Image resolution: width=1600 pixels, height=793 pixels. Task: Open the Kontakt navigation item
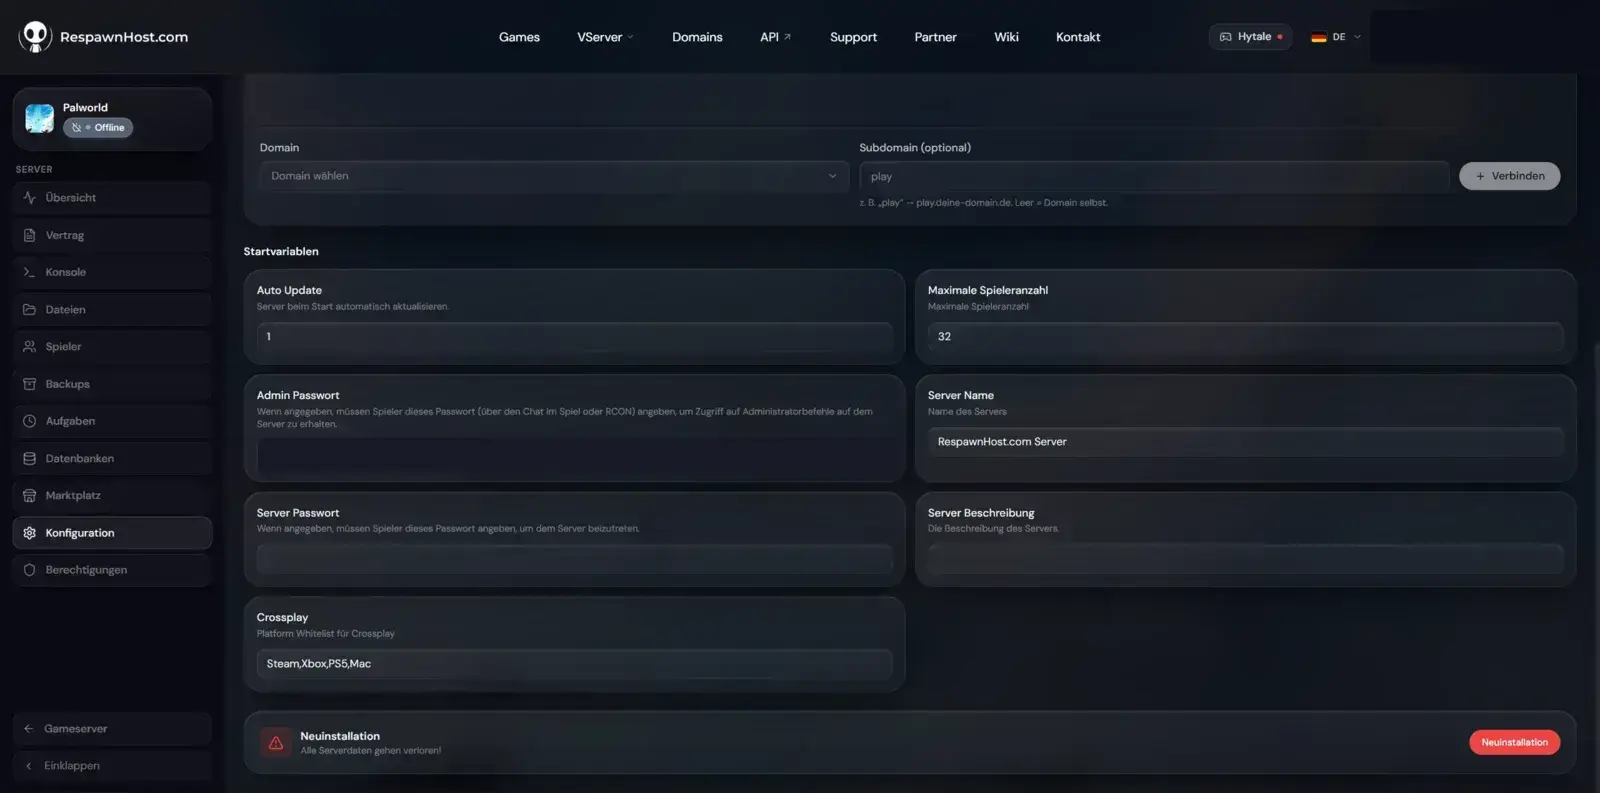click(1078, 37)
